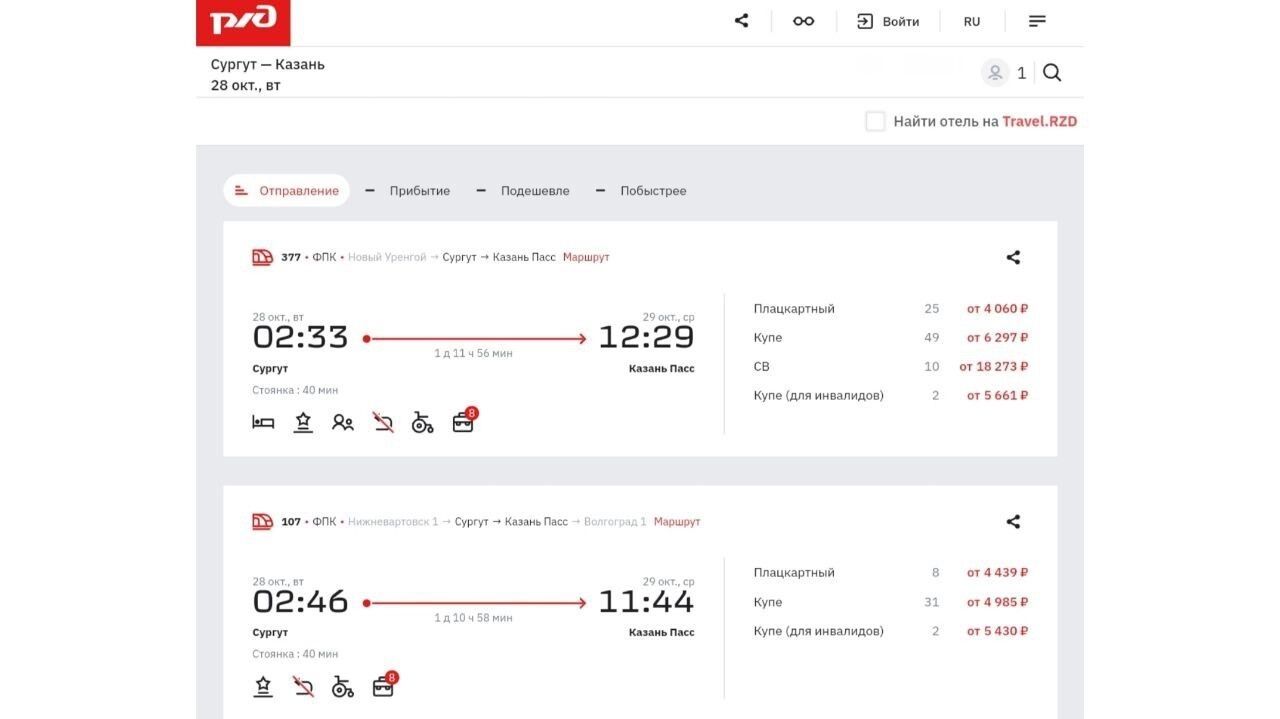
Task: Open accessibility glasses mode in header
Action: (x=803, y=21)
